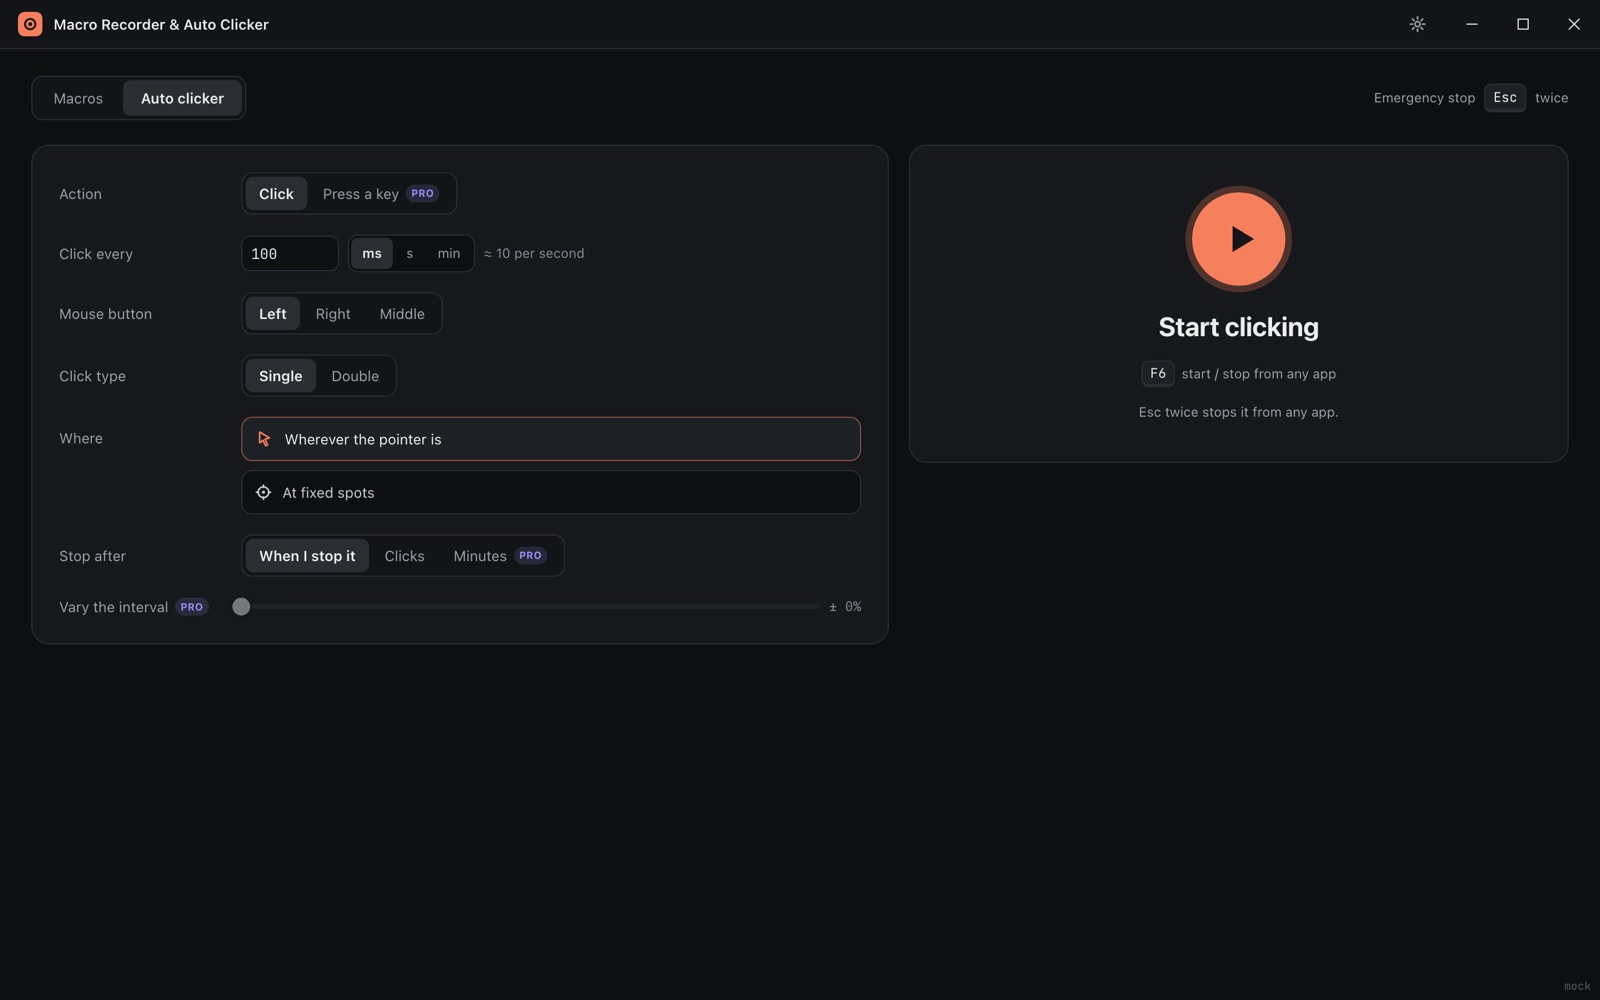Click the 'Click type' row label

coord(92,376)
